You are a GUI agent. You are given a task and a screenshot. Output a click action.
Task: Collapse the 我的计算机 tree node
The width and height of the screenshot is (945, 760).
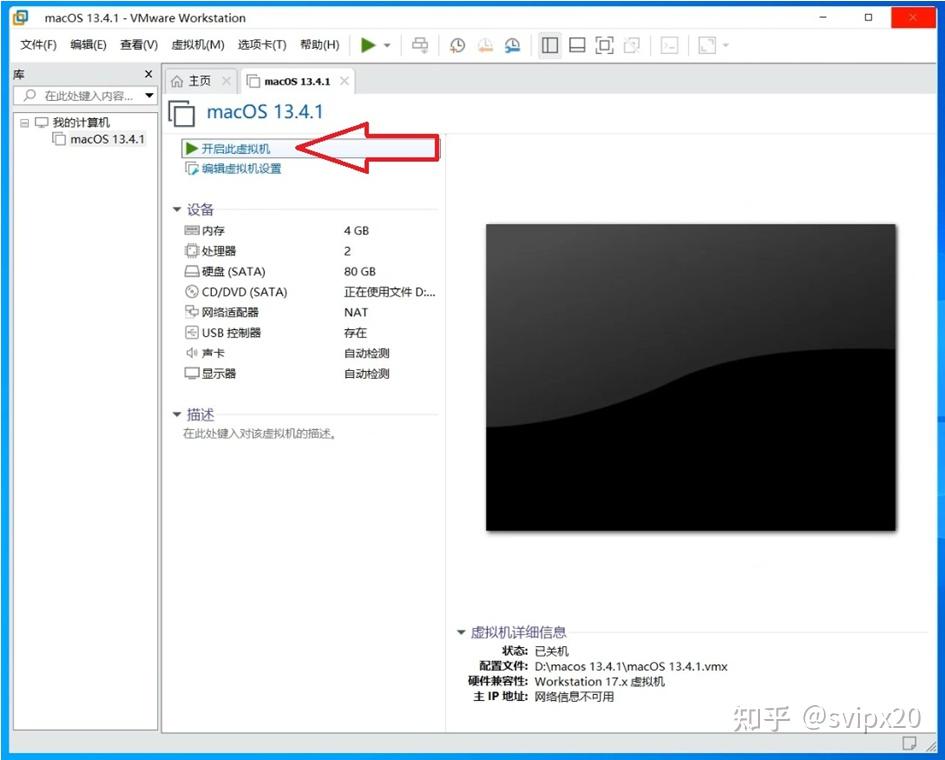25,123
